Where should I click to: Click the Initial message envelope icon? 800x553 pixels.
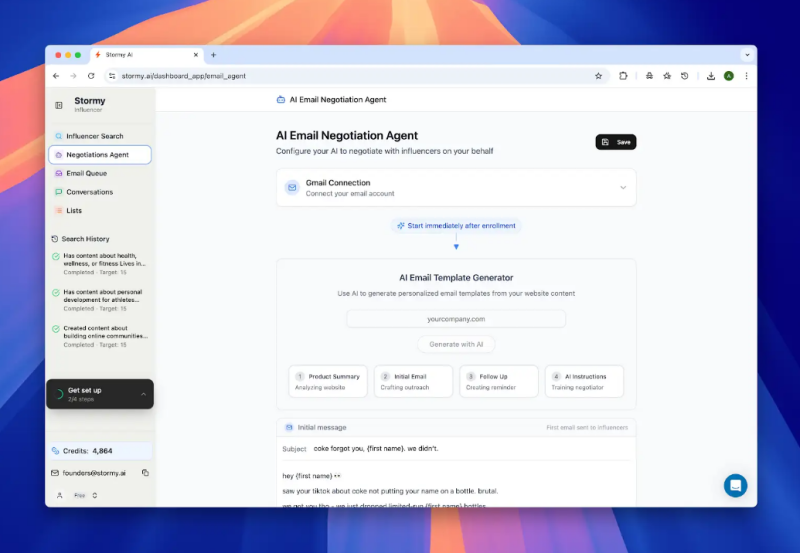tap(289, 428)
